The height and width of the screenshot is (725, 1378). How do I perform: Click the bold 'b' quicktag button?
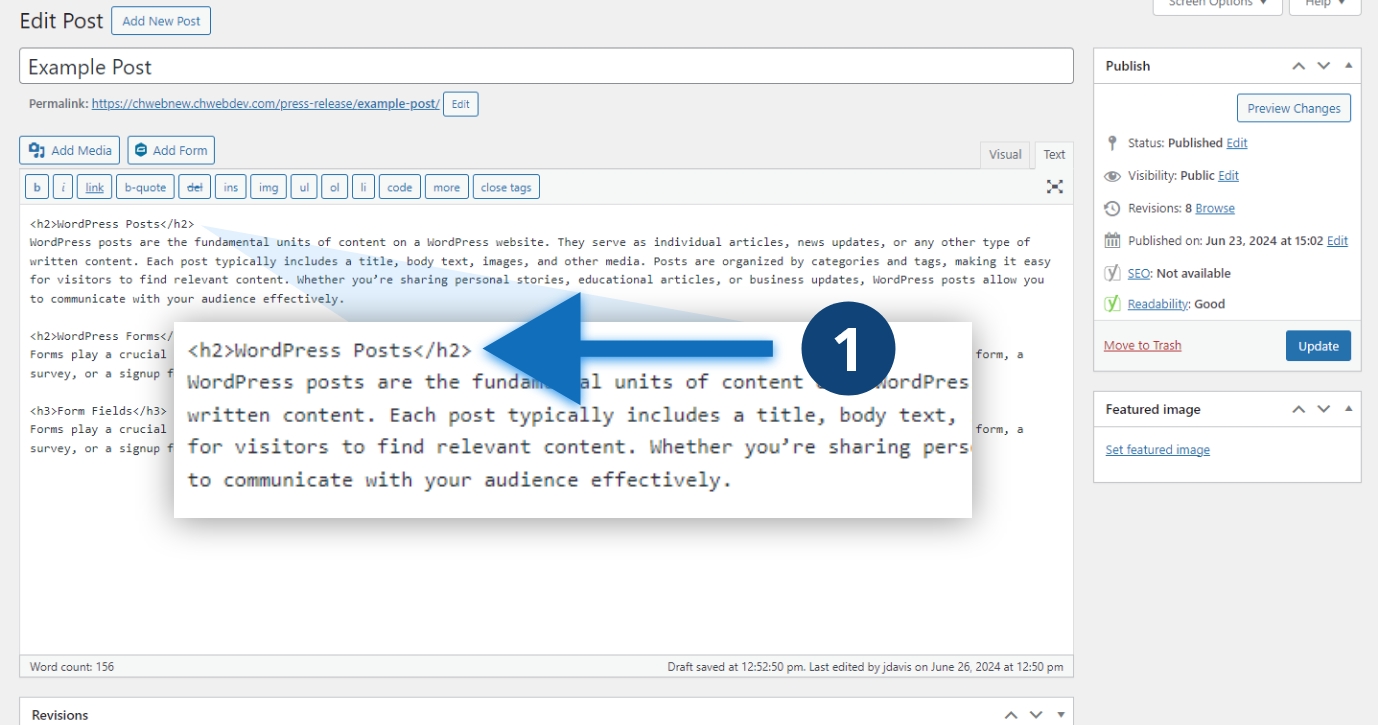pos(37,187)
